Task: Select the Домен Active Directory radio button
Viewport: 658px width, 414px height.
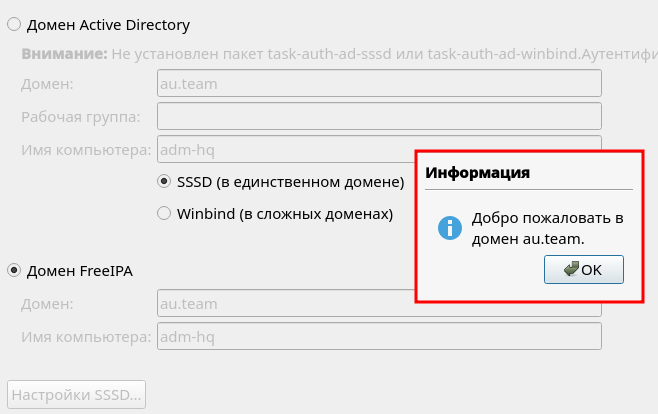Action: point(14,24)
